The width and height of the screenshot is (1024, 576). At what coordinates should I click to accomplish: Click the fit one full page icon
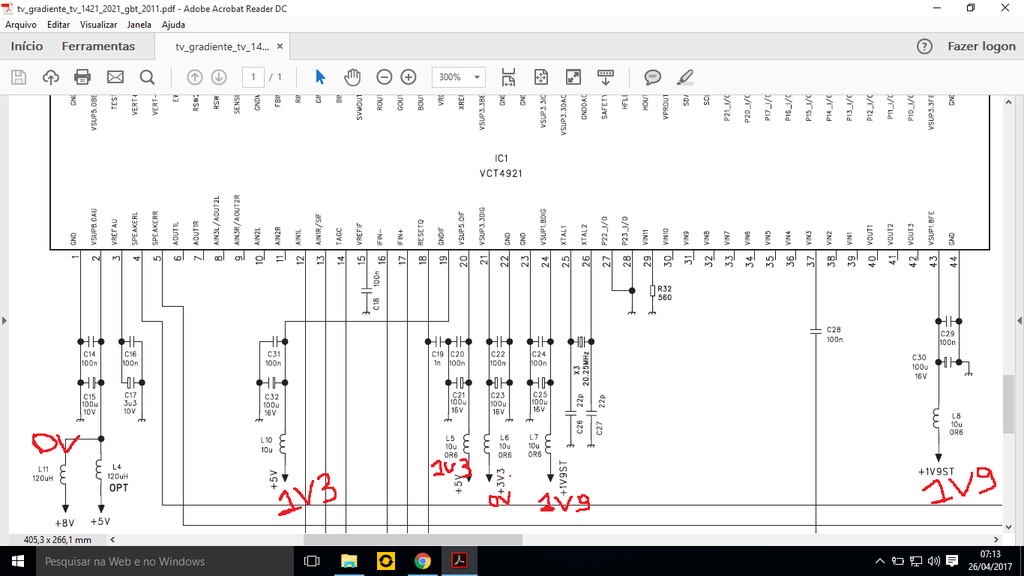pyautogui.click(x=541, y=77)
